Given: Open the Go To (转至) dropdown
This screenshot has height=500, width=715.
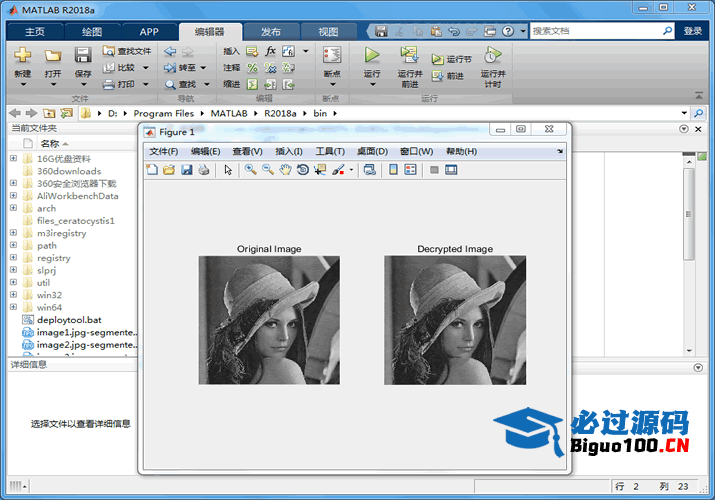Looking at the screenshot, I should (x=203, y=68).
